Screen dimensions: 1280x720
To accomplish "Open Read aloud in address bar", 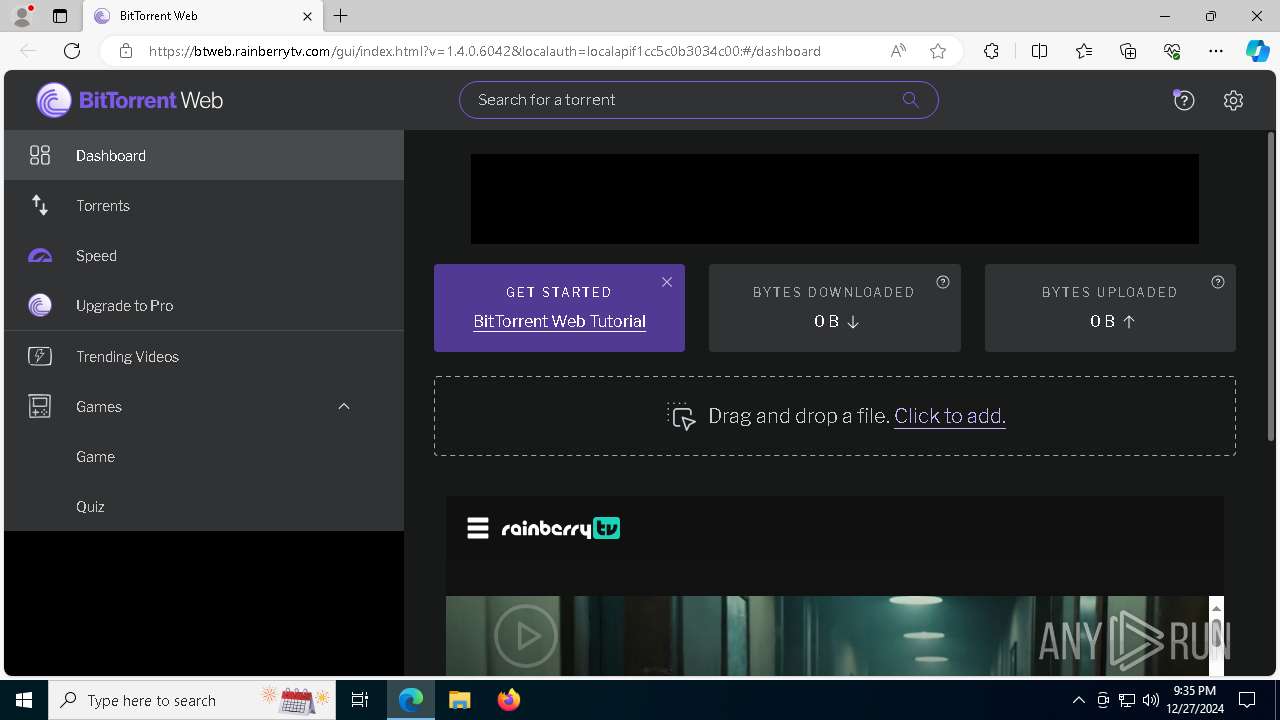I will (898, 51).
